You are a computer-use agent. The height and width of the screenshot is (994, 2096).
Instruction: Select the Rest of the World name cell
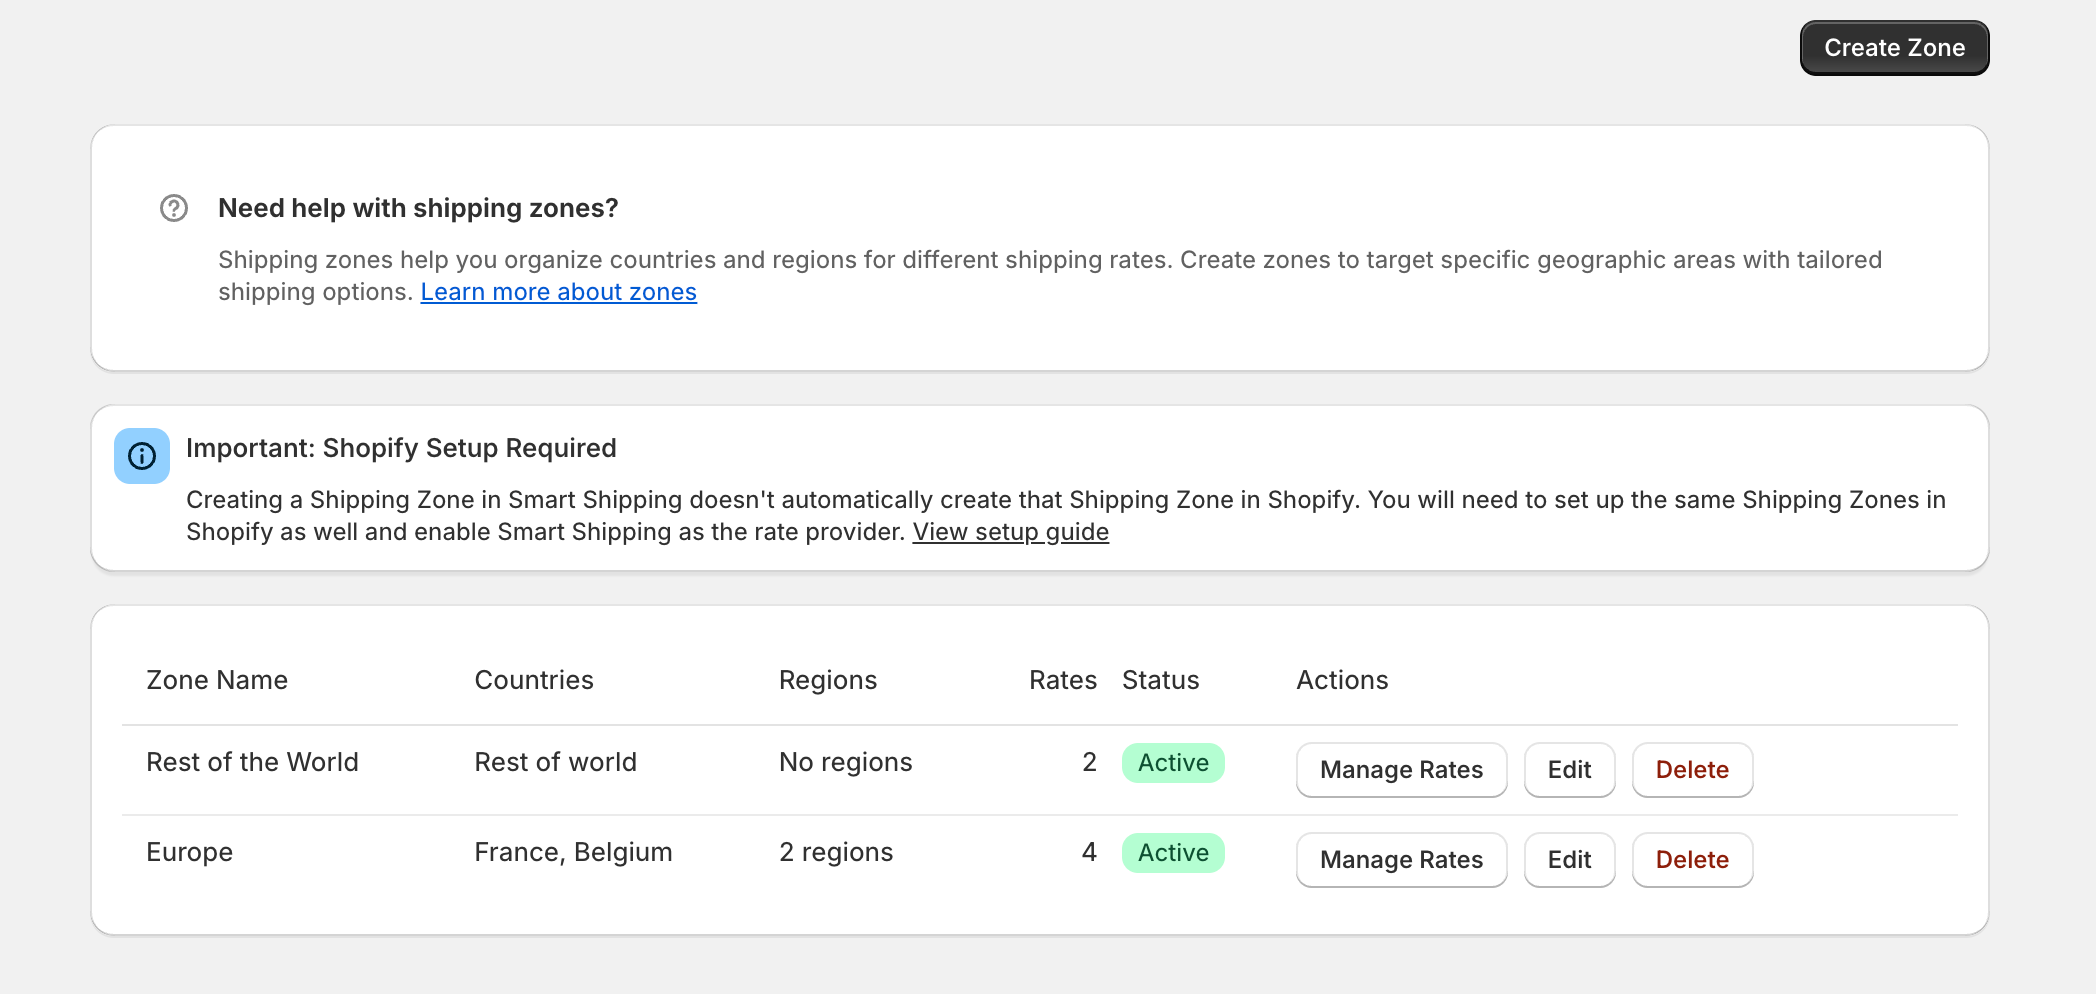(252, 762)
